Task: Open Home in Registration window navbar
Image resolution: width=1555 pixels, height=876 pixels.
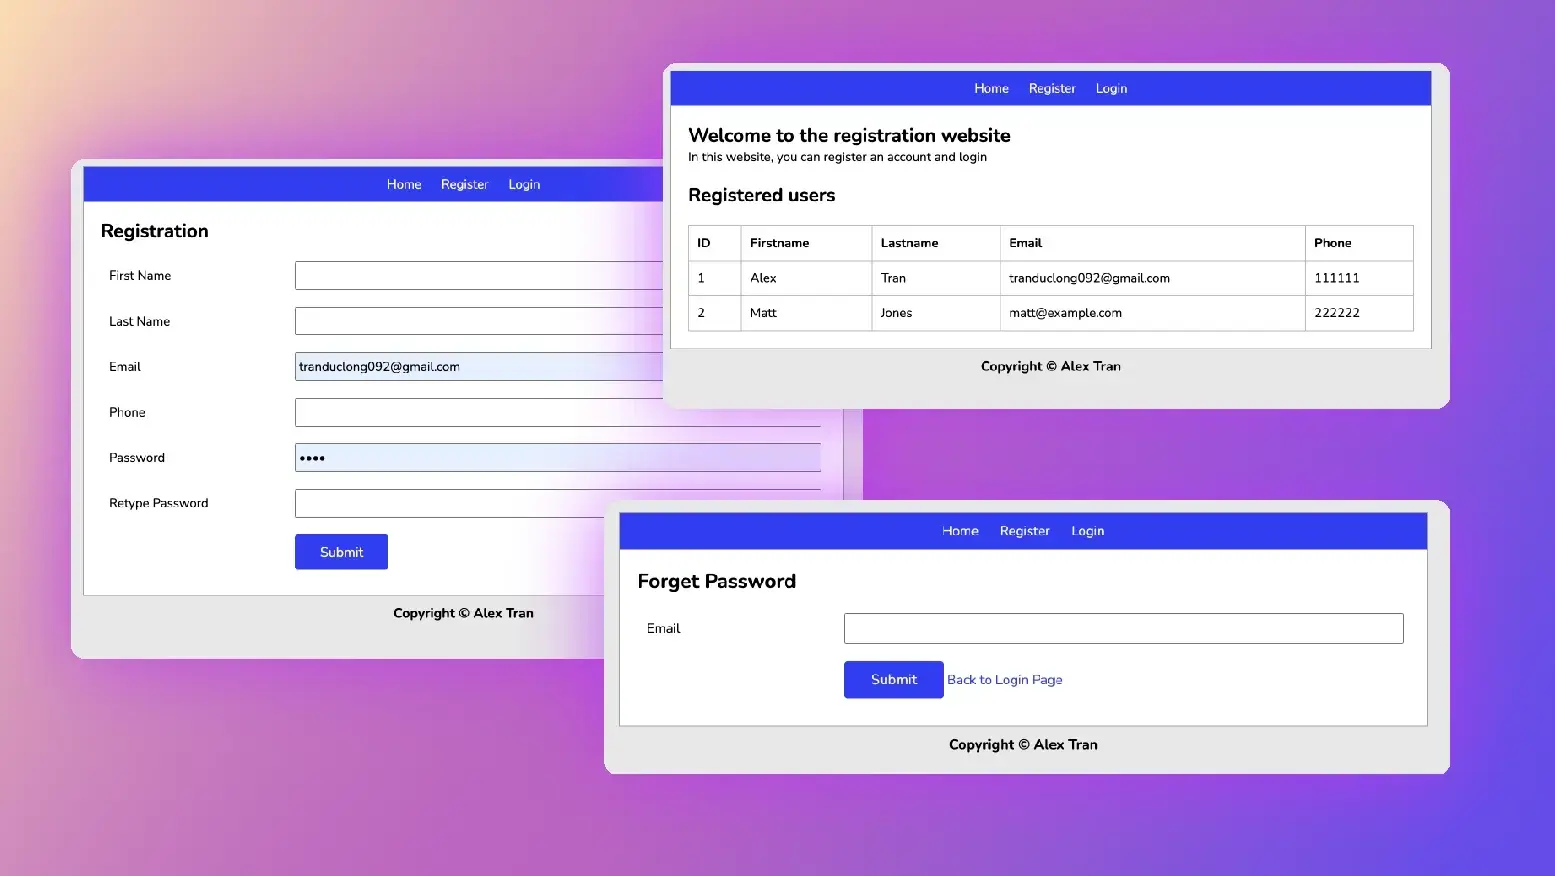Action: click(x=404, y=184)
